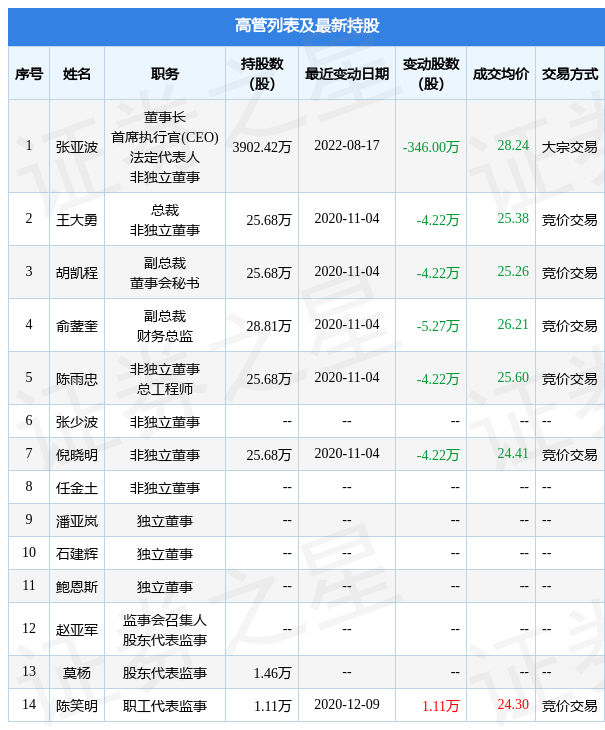Click the 首席执行官(CEO) position text

coord(165,137)
